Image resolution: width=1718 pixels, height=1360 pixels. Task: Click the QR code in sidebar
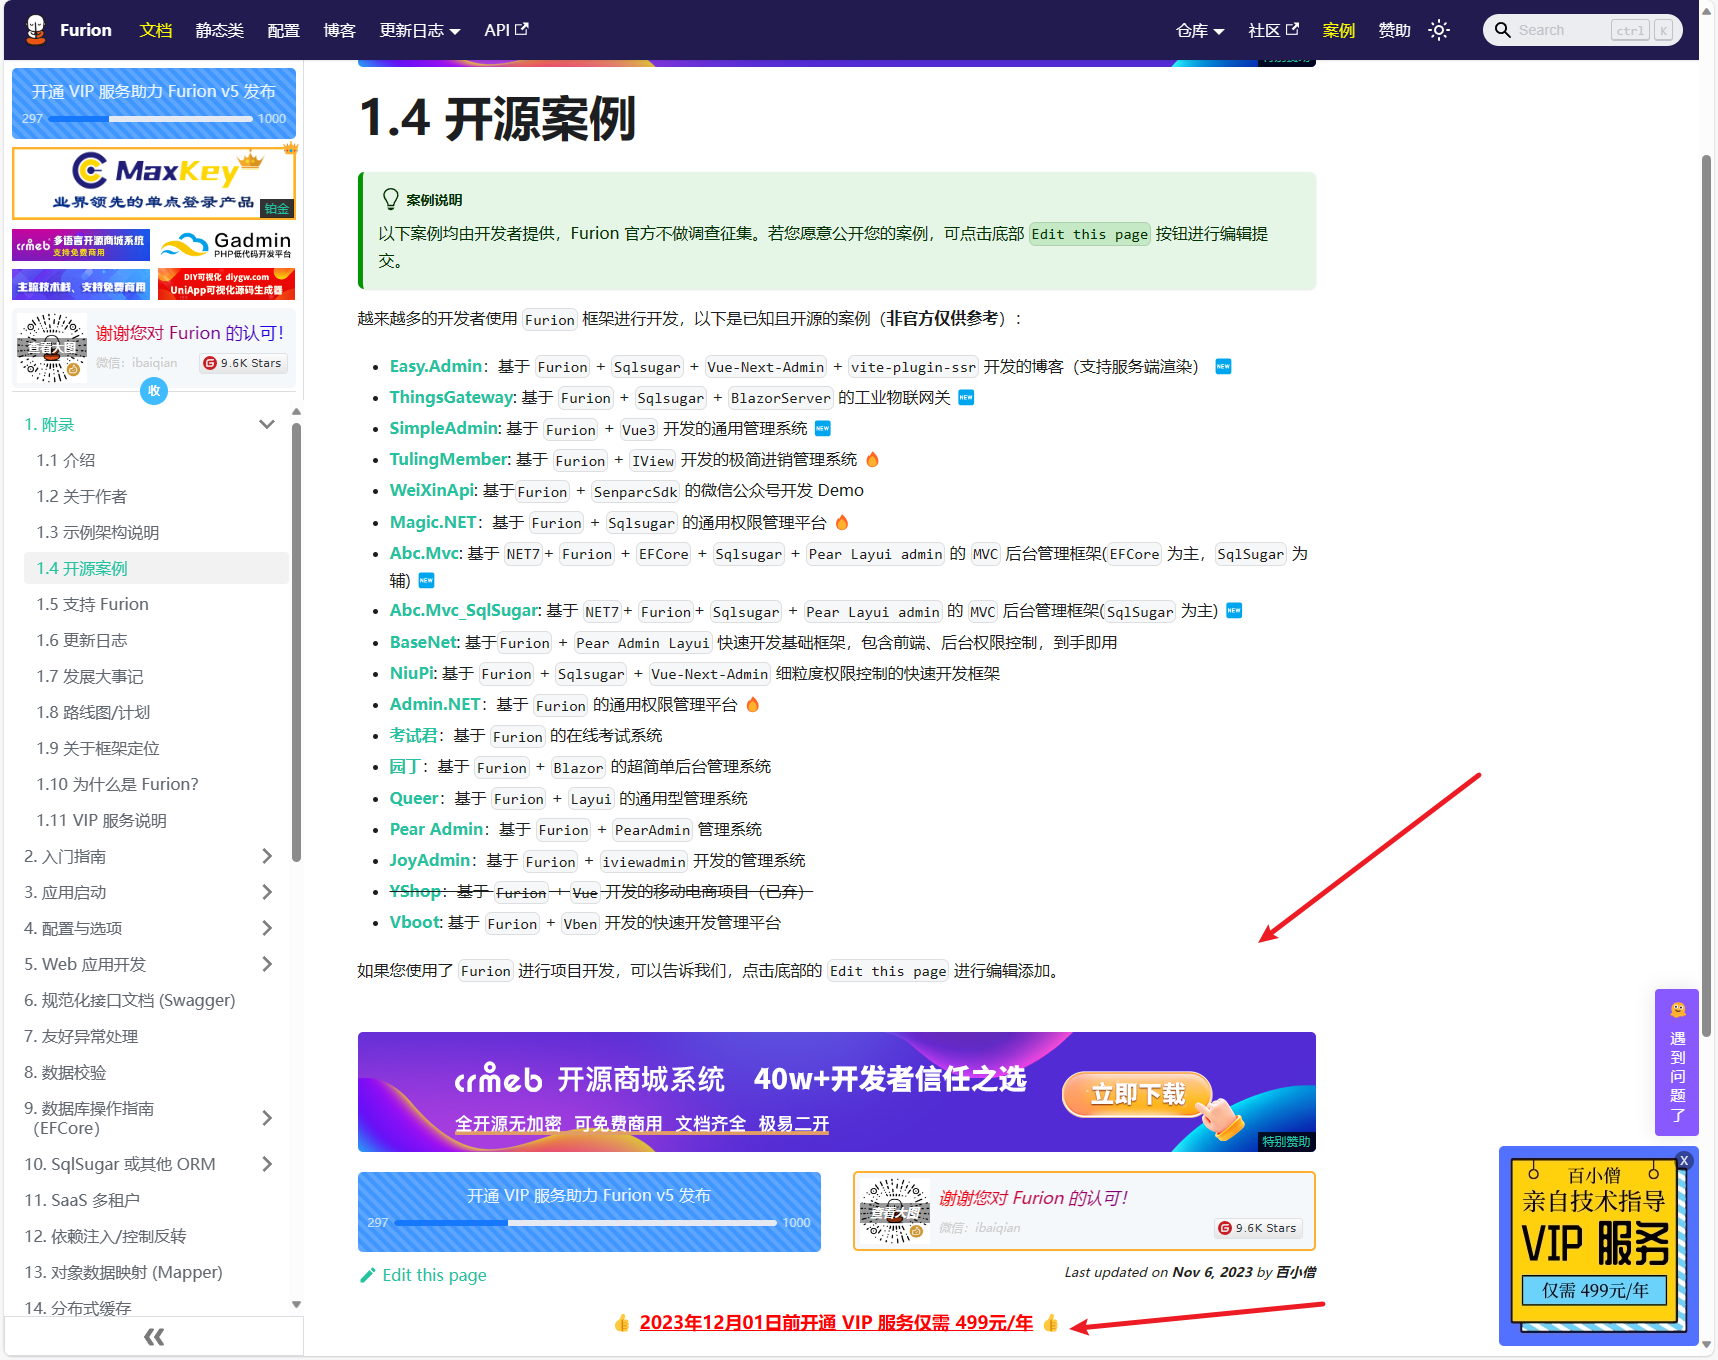point(52,348)
